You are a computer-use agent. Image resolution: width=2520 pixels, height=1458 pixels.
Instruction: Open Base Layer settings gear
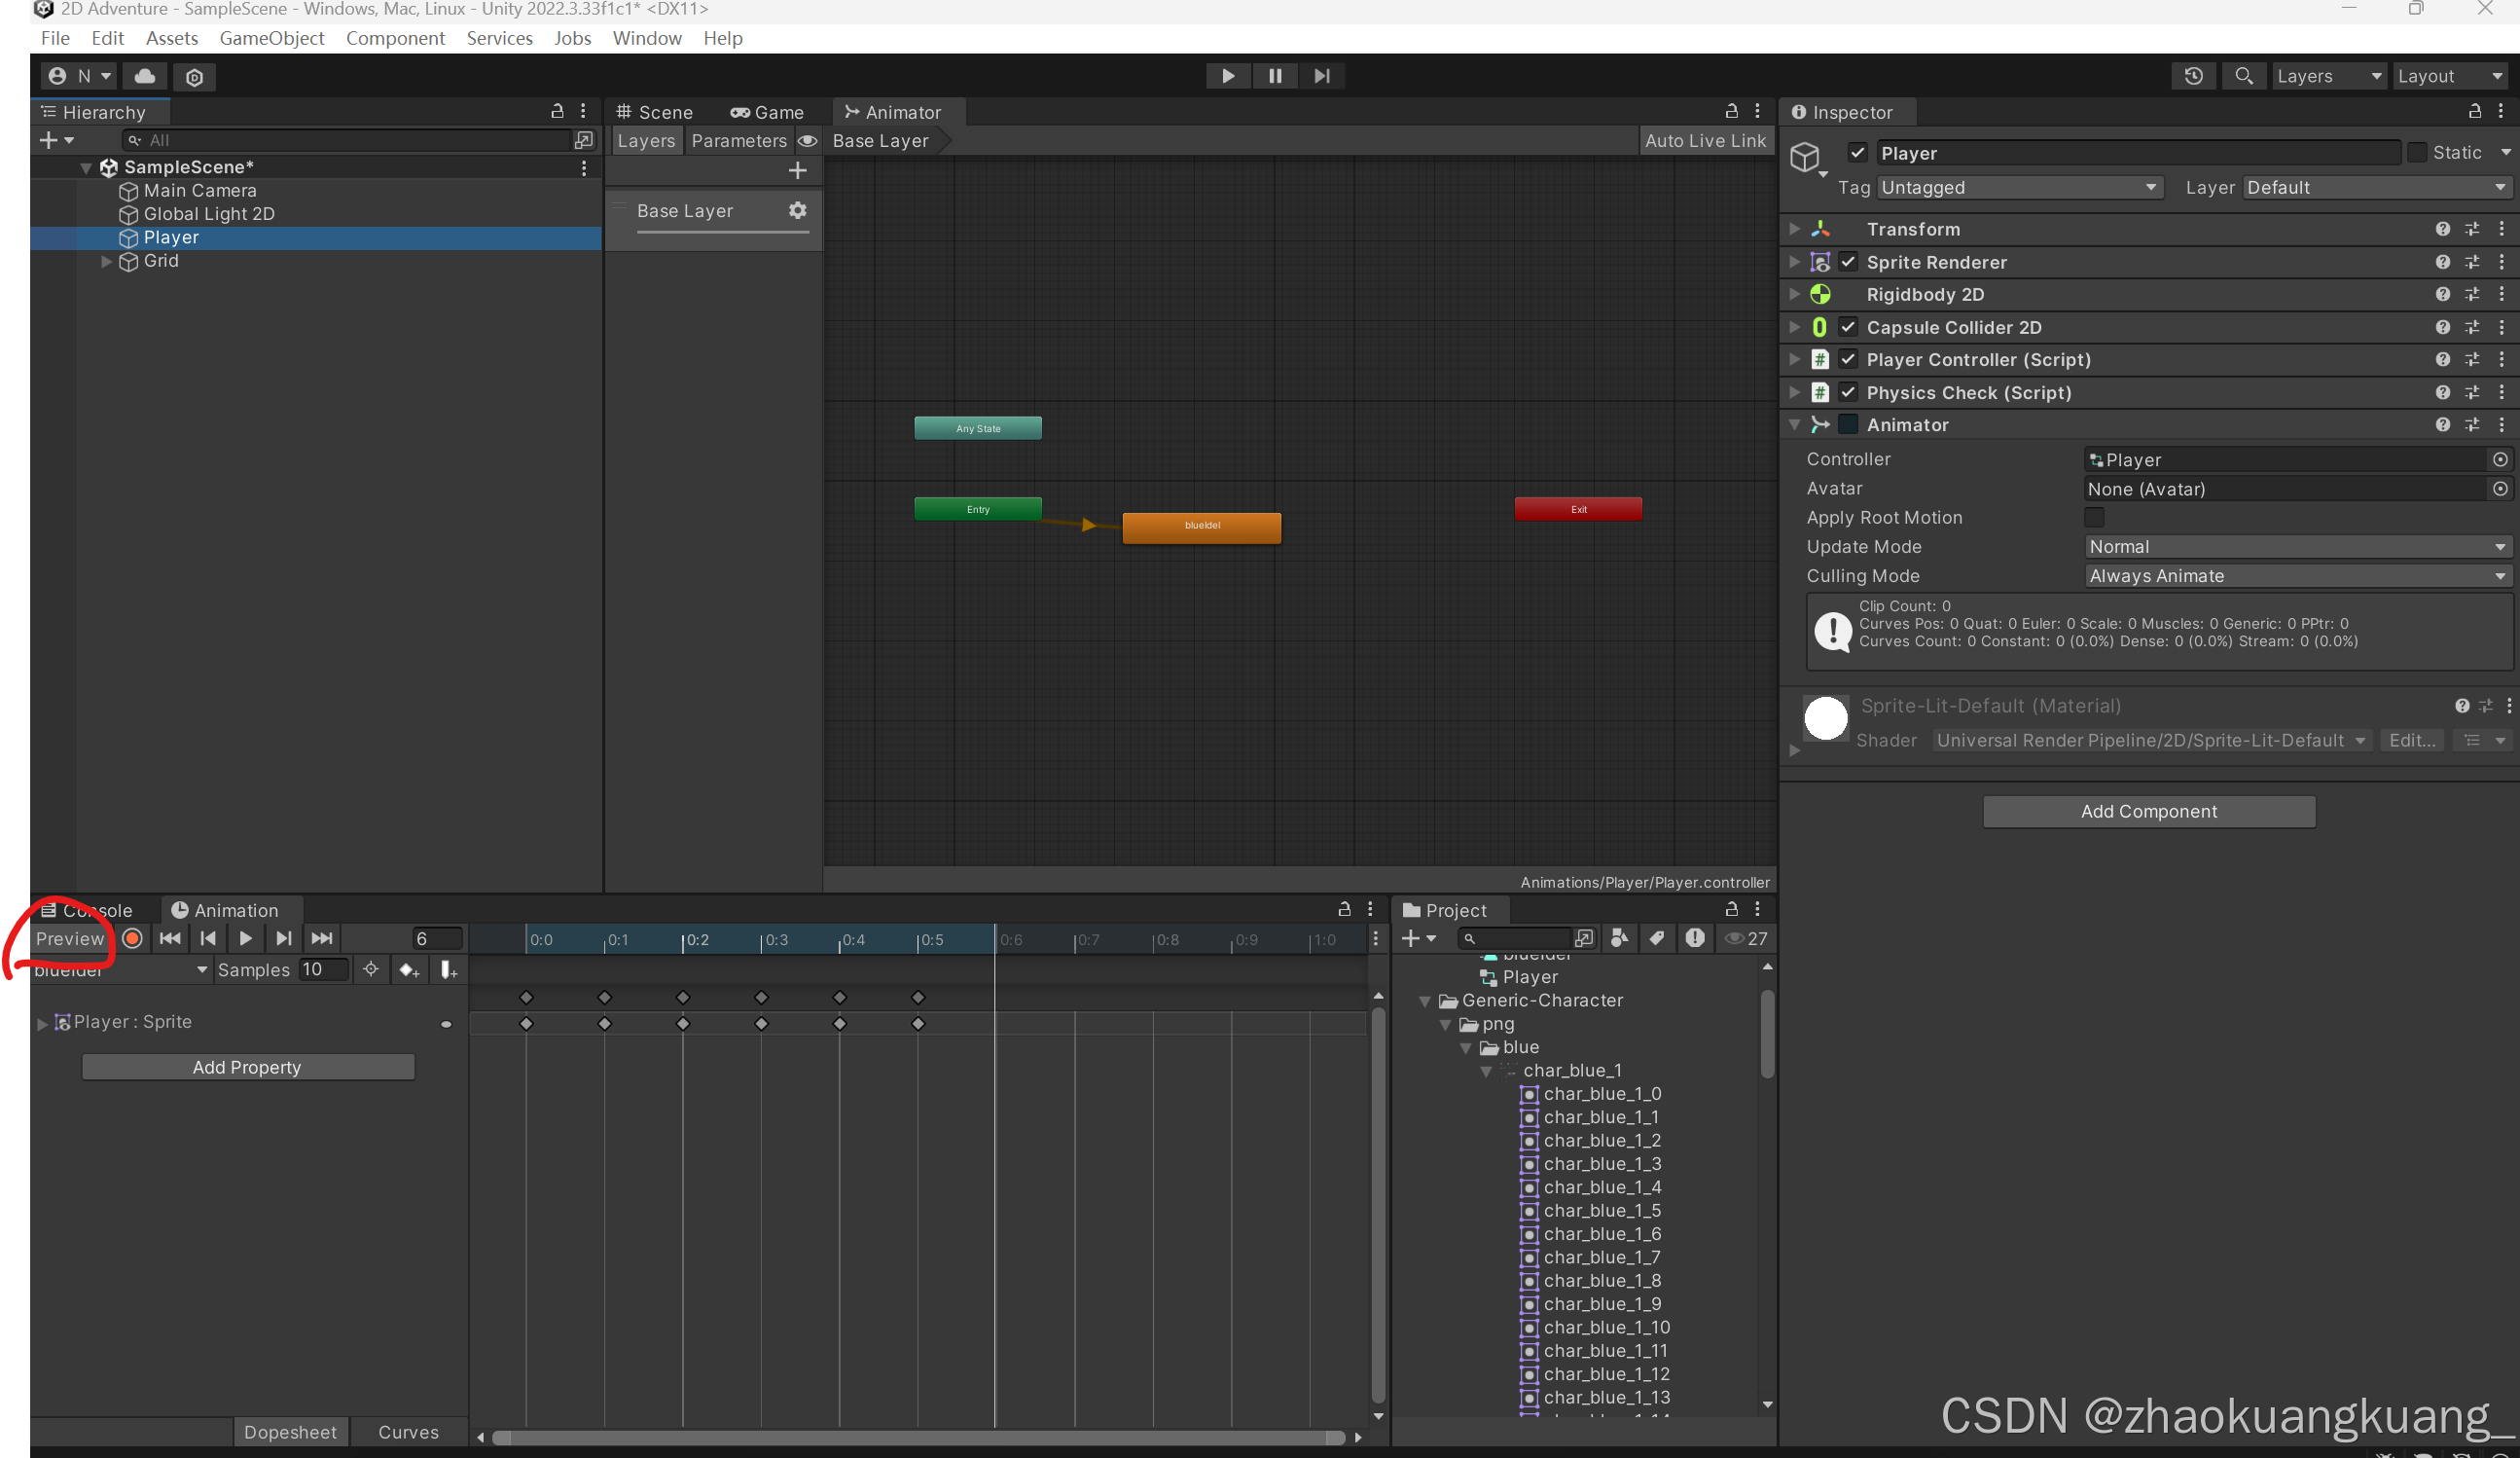coord(797,210)
